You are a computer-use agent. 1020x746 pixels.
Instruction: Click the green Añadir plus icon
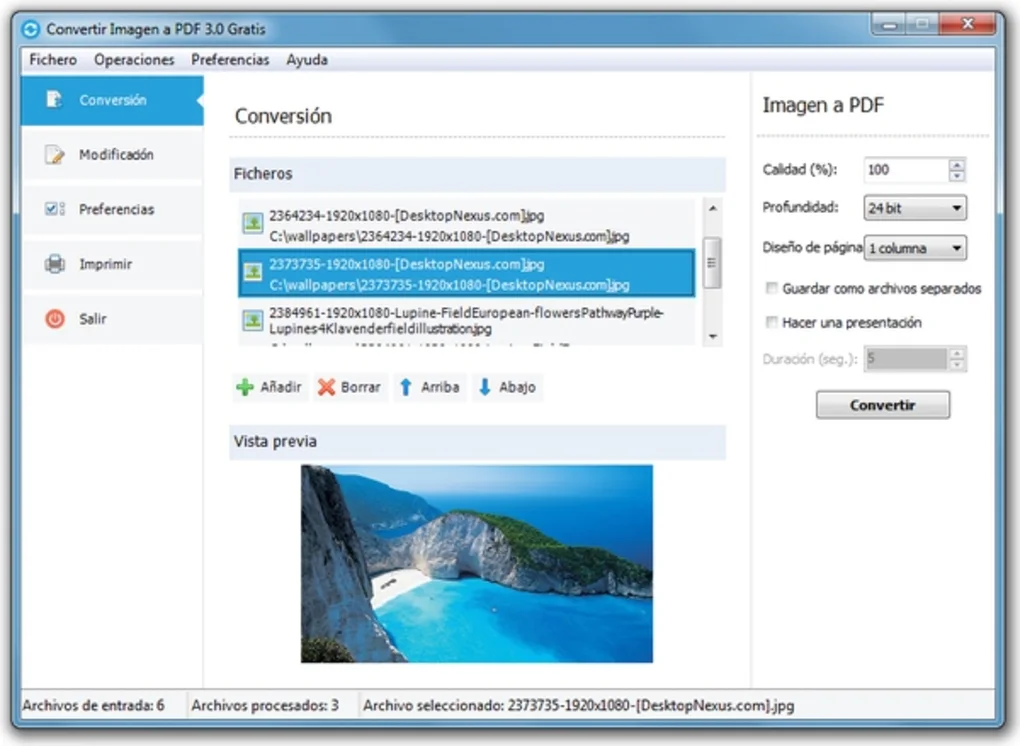(246, 386)
